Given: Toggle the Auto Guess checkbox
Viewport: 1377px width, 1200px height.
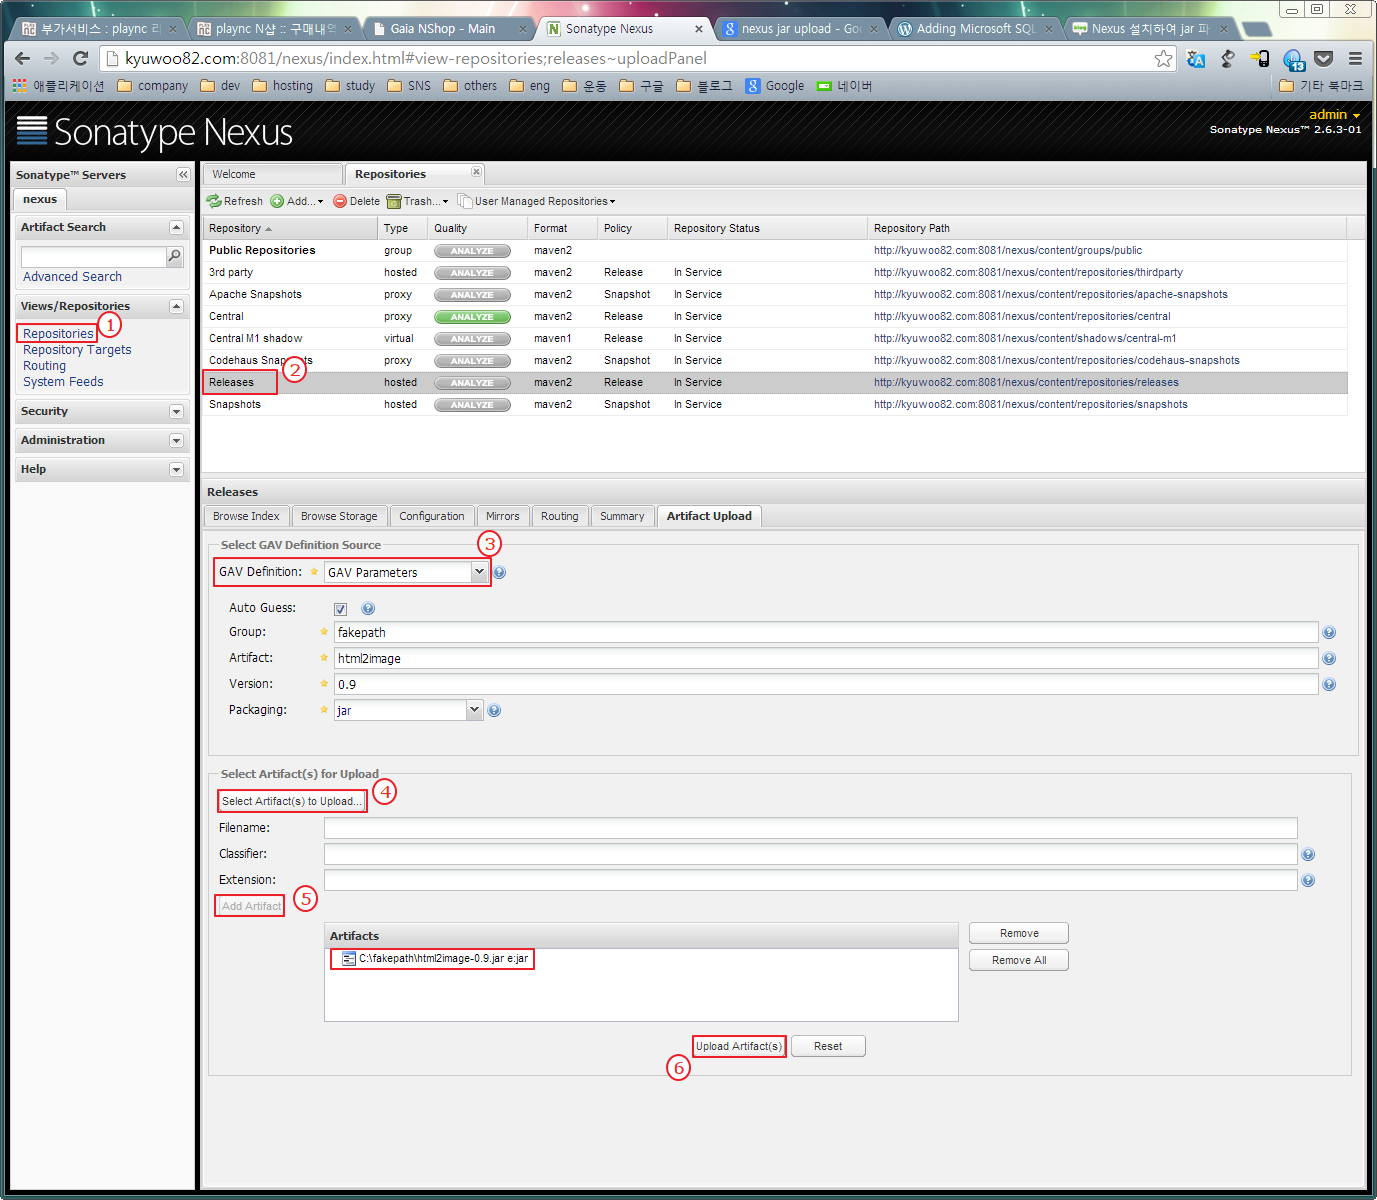Looking at the screenshot, I should pos(340,609).
